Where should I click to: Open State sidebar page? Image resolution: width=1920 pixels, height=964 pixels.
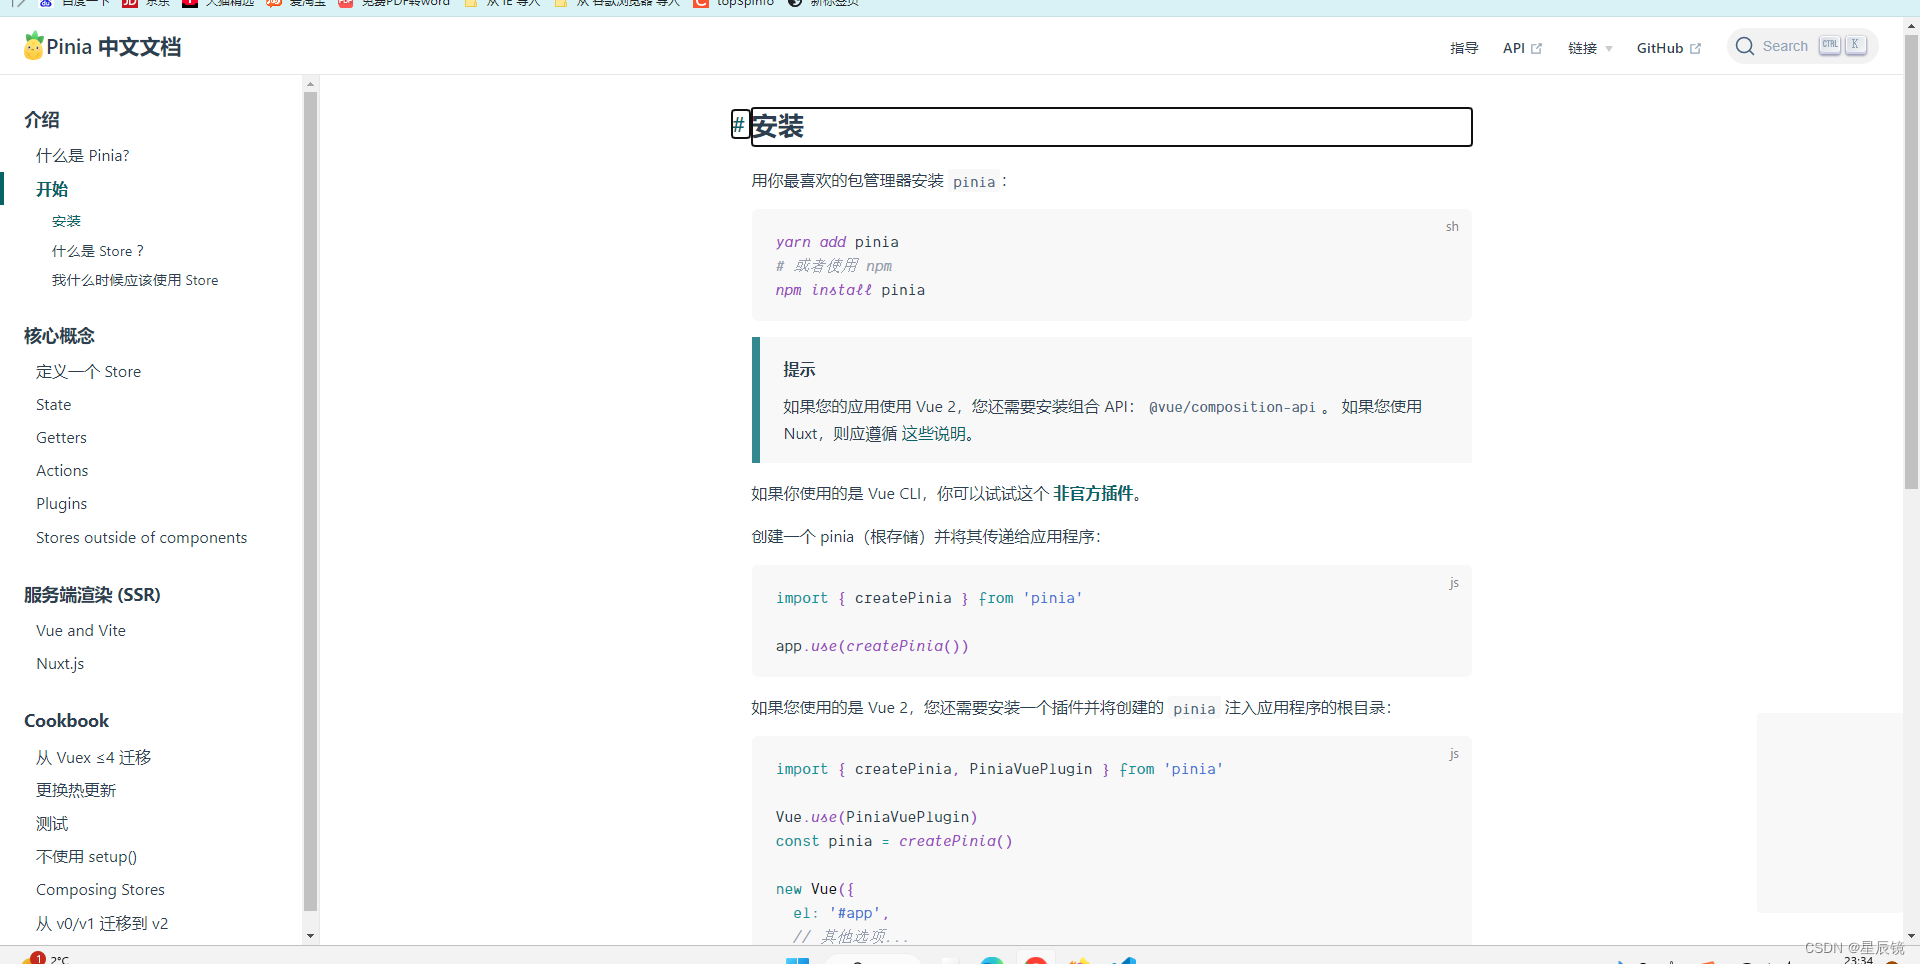click(x=54, y=405)
